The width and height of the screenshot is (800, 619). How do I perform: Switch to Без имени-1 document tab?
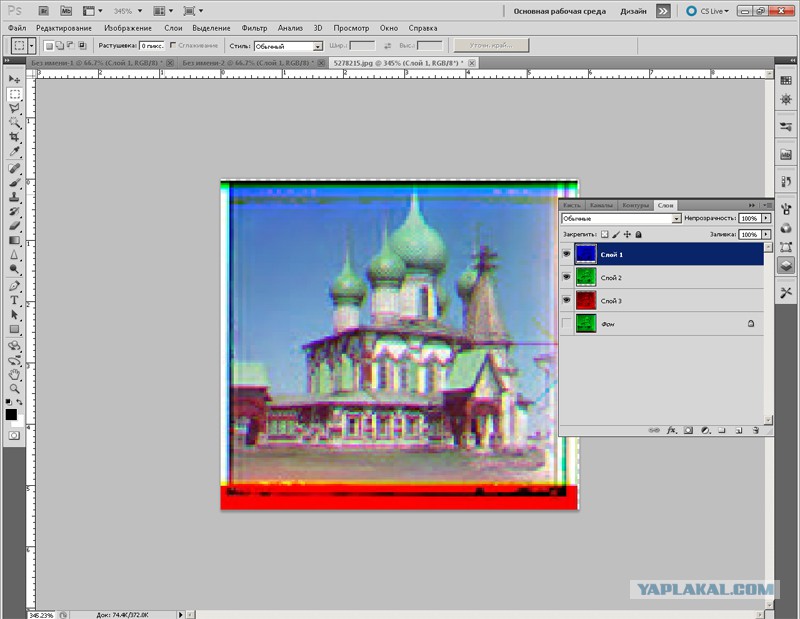101,63
